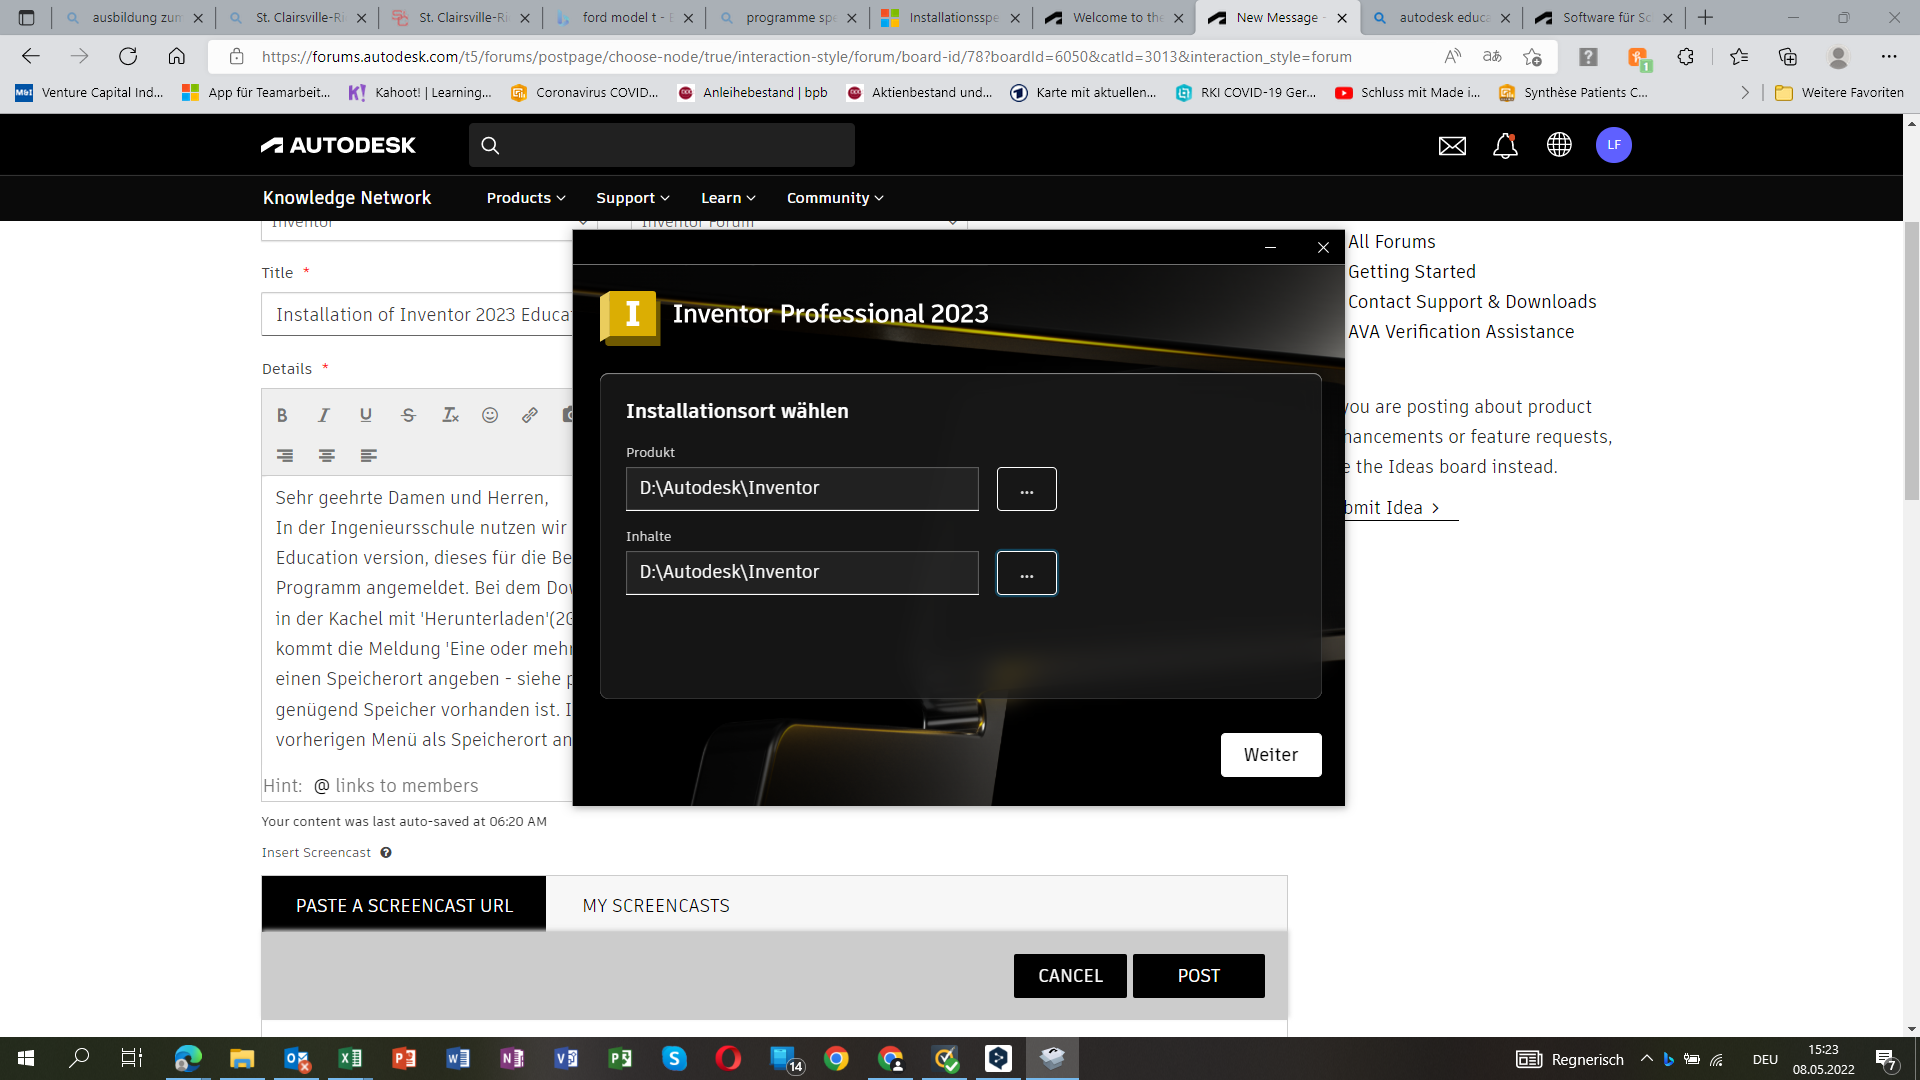Image resolution: width=1920 pixels, height=1080 pixels.
Task: Expand the Support menu
Action: pos(633,198)
